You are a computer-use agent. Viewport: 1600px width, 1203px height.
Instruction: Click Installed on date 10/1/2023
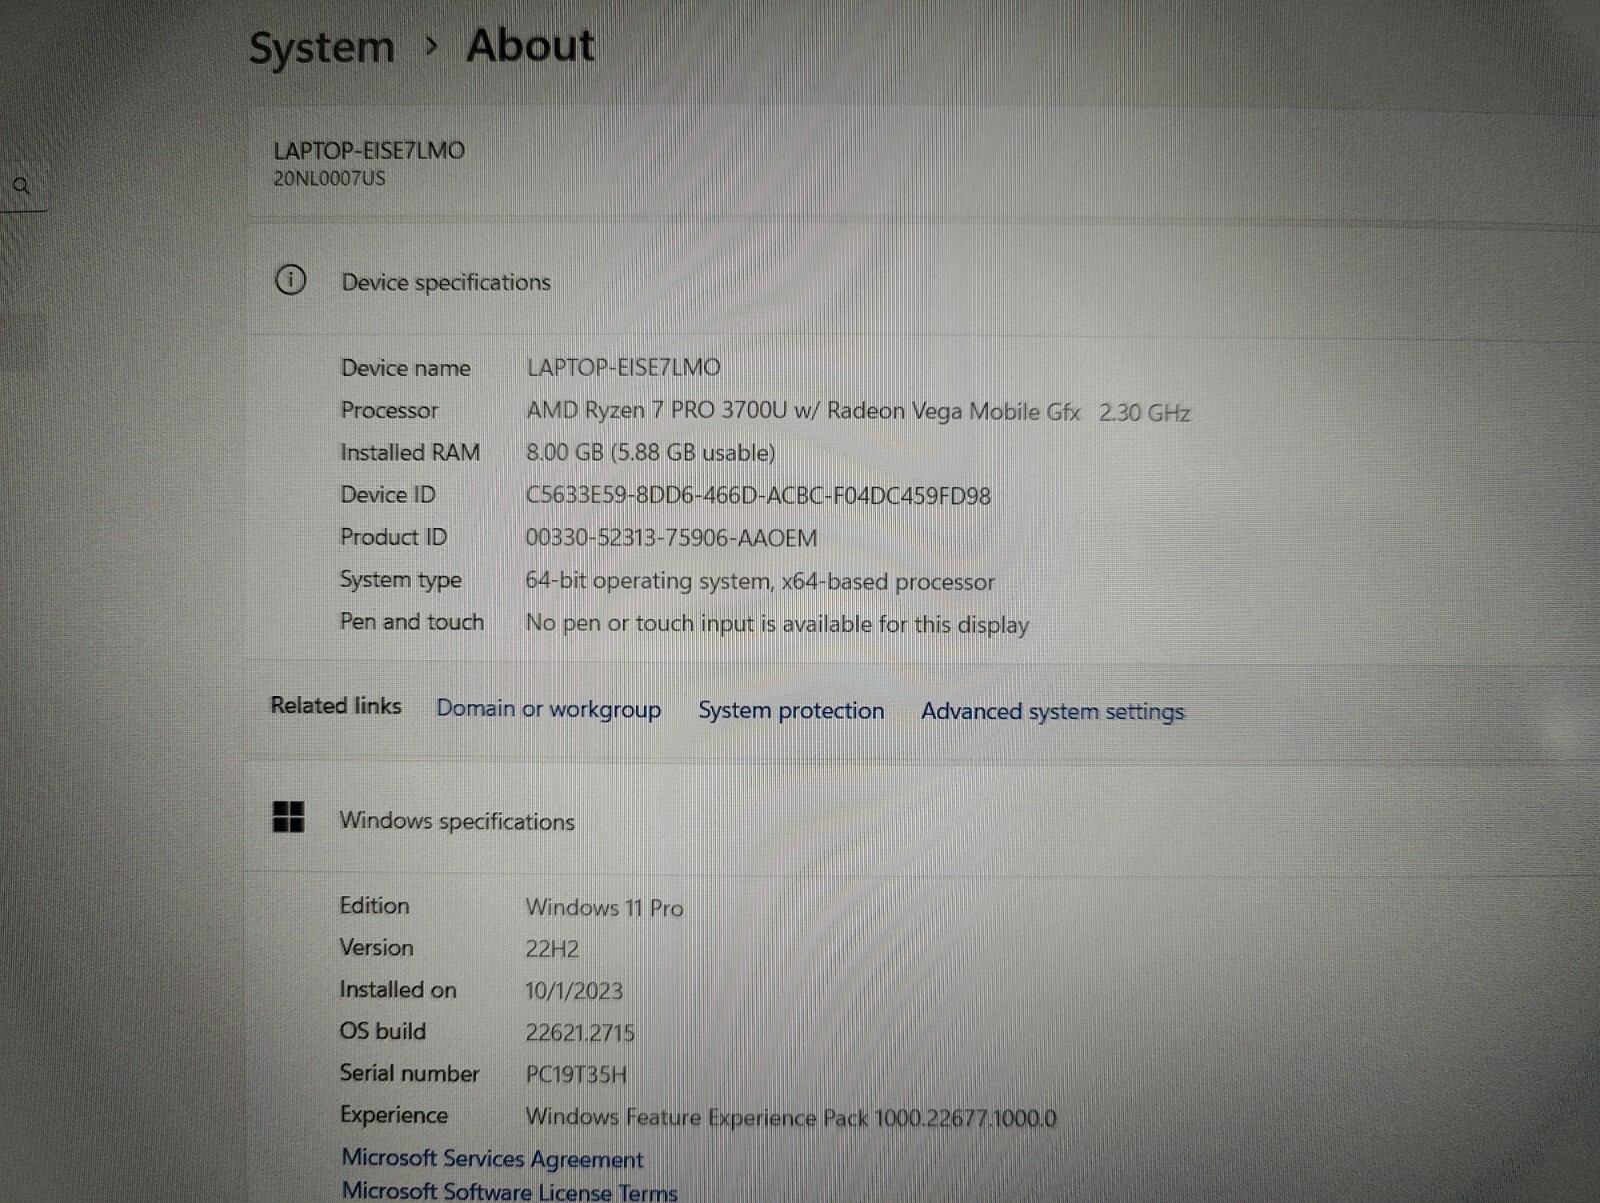[x=574, y=991]
